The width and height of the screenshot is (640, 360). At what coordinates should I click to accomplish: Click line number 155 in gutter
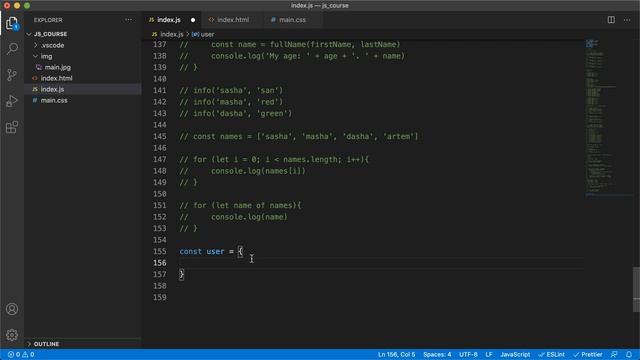[160, 251]
